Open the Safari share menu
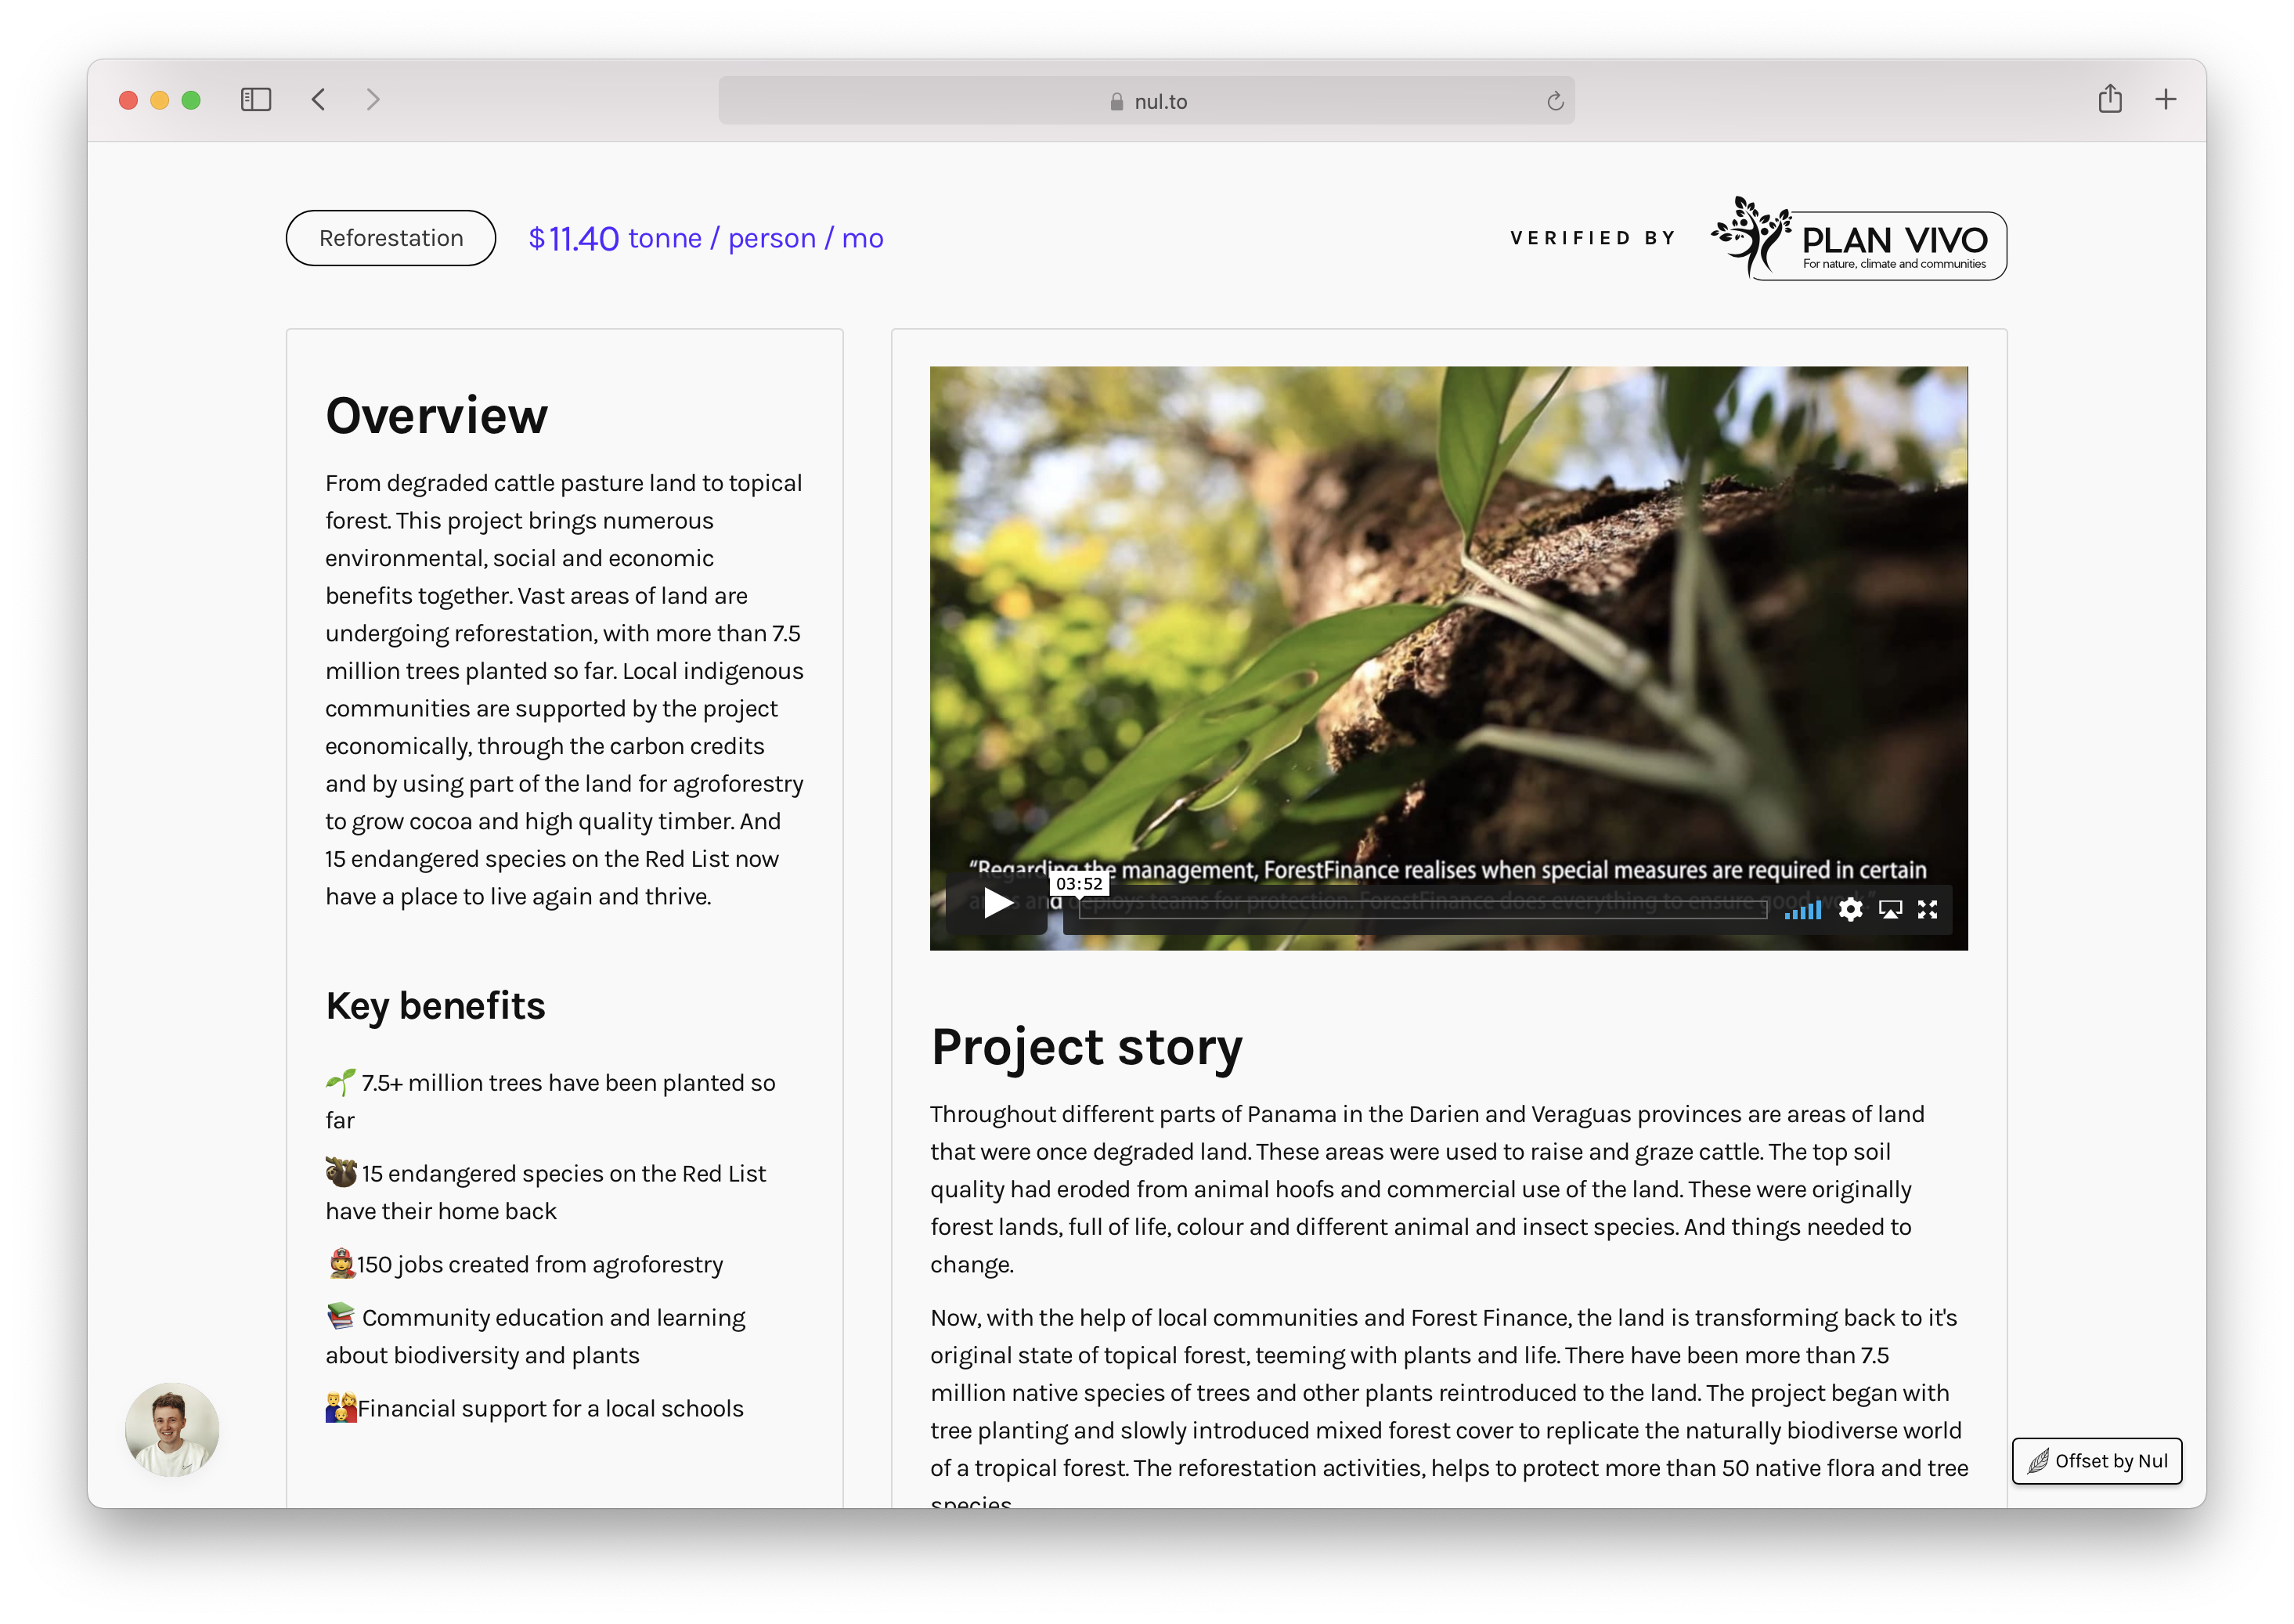 click(2110, 99)
